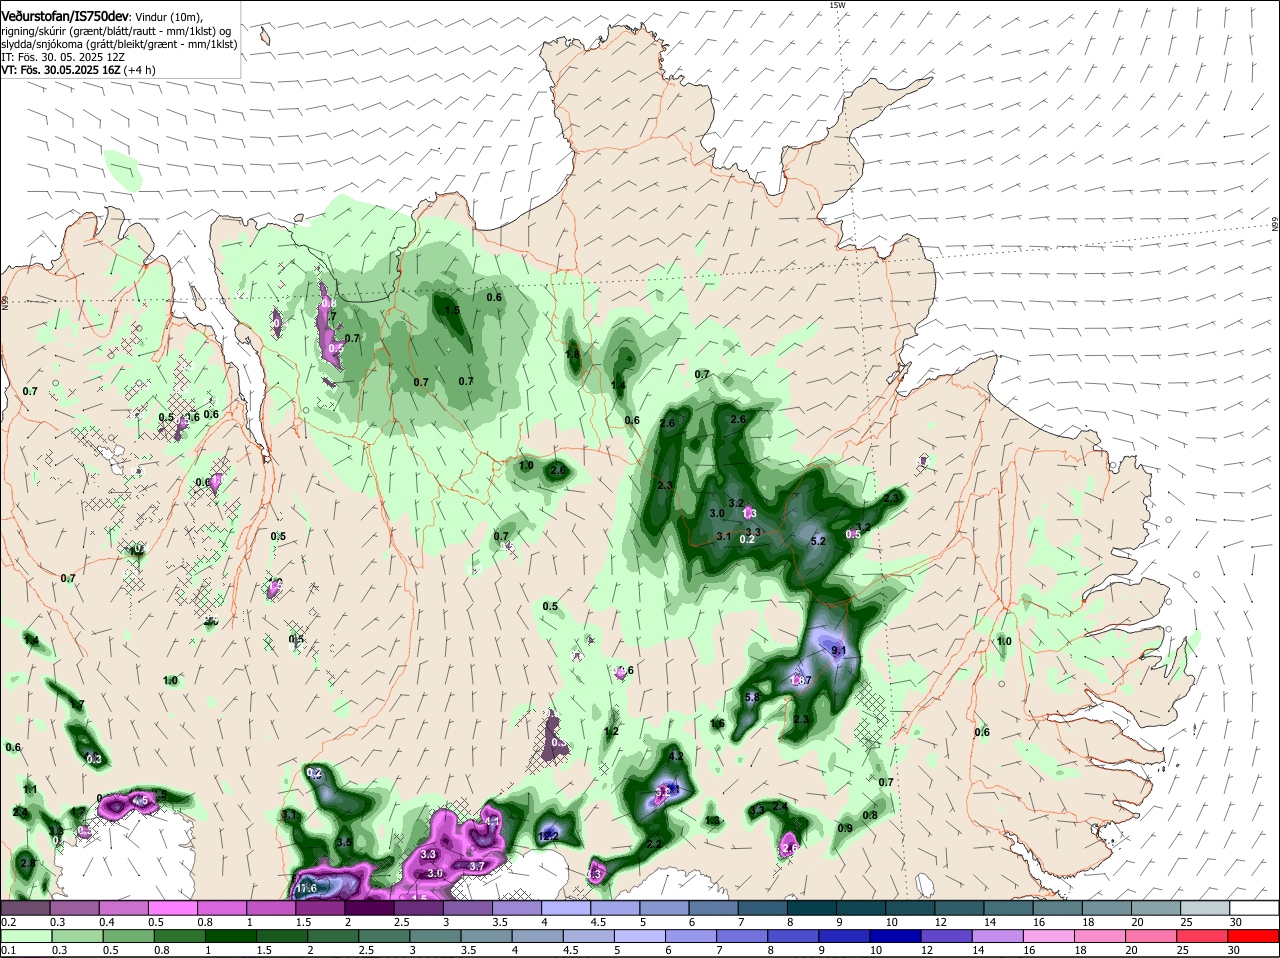Select the deep navy 10 rain legend swatch
The height and width of the screenshot is (958, 1280).
pyautogui.click(x=894, y=936)
